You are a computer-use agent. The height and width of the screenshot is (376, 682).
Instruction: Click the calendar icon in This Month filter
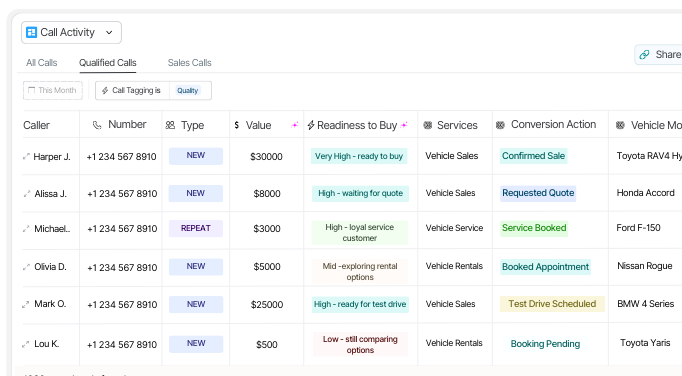[31, 90]
